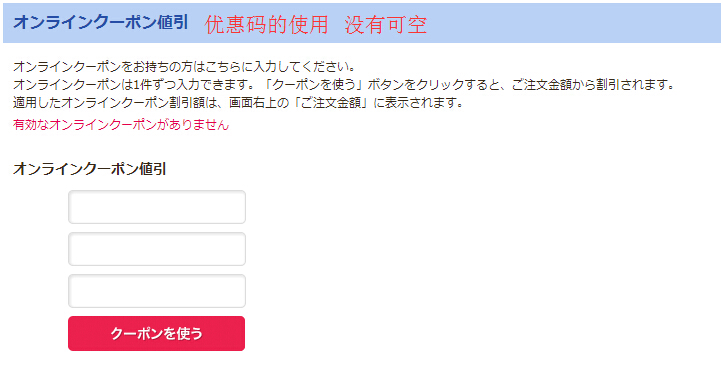Click the blue header title オンラインクーポン値引
Image resolution: width=721 pixels, height=366 pixels.
[100, 23]
